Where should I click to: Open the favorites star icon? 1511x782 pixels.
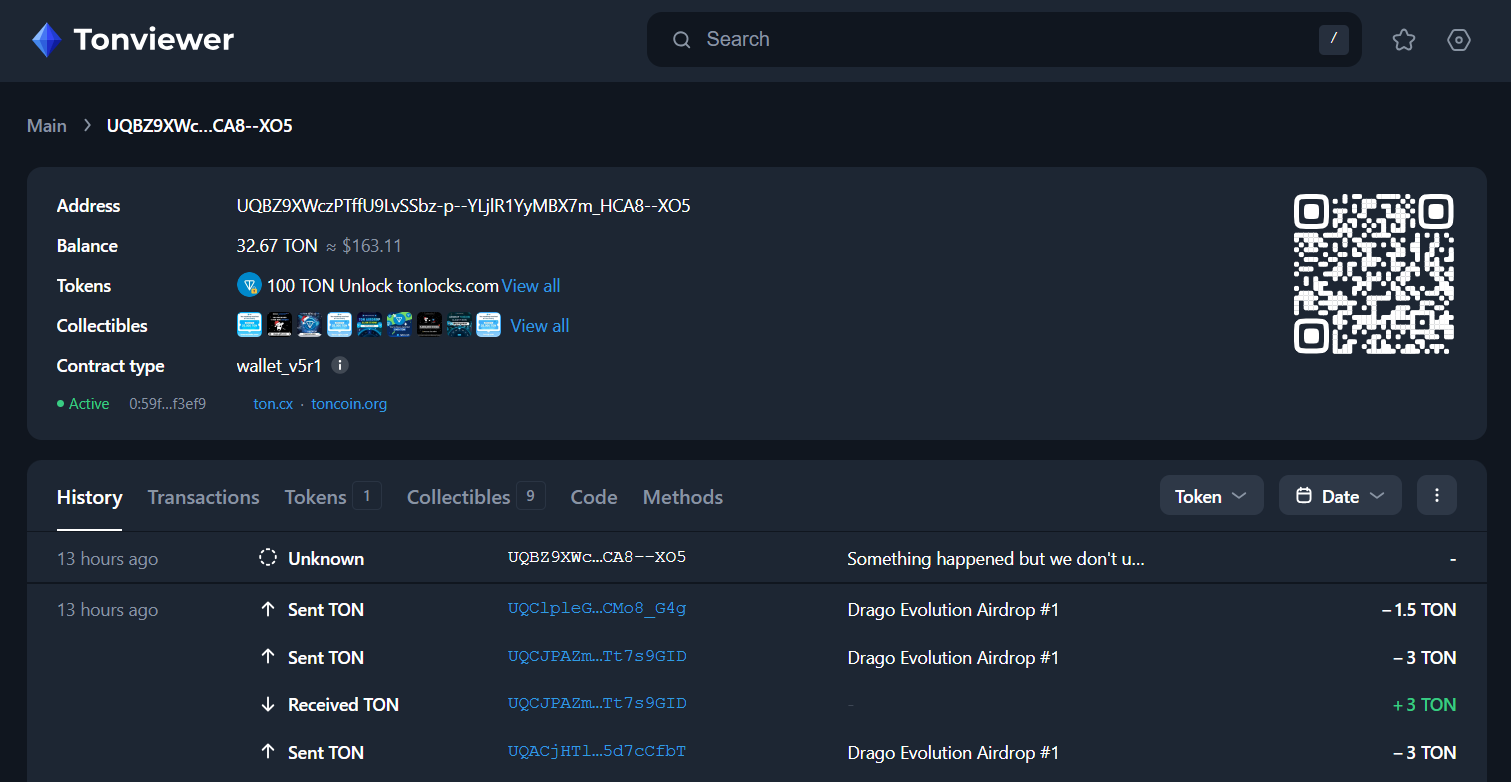pyautogui.click(x=1404, y=40)
